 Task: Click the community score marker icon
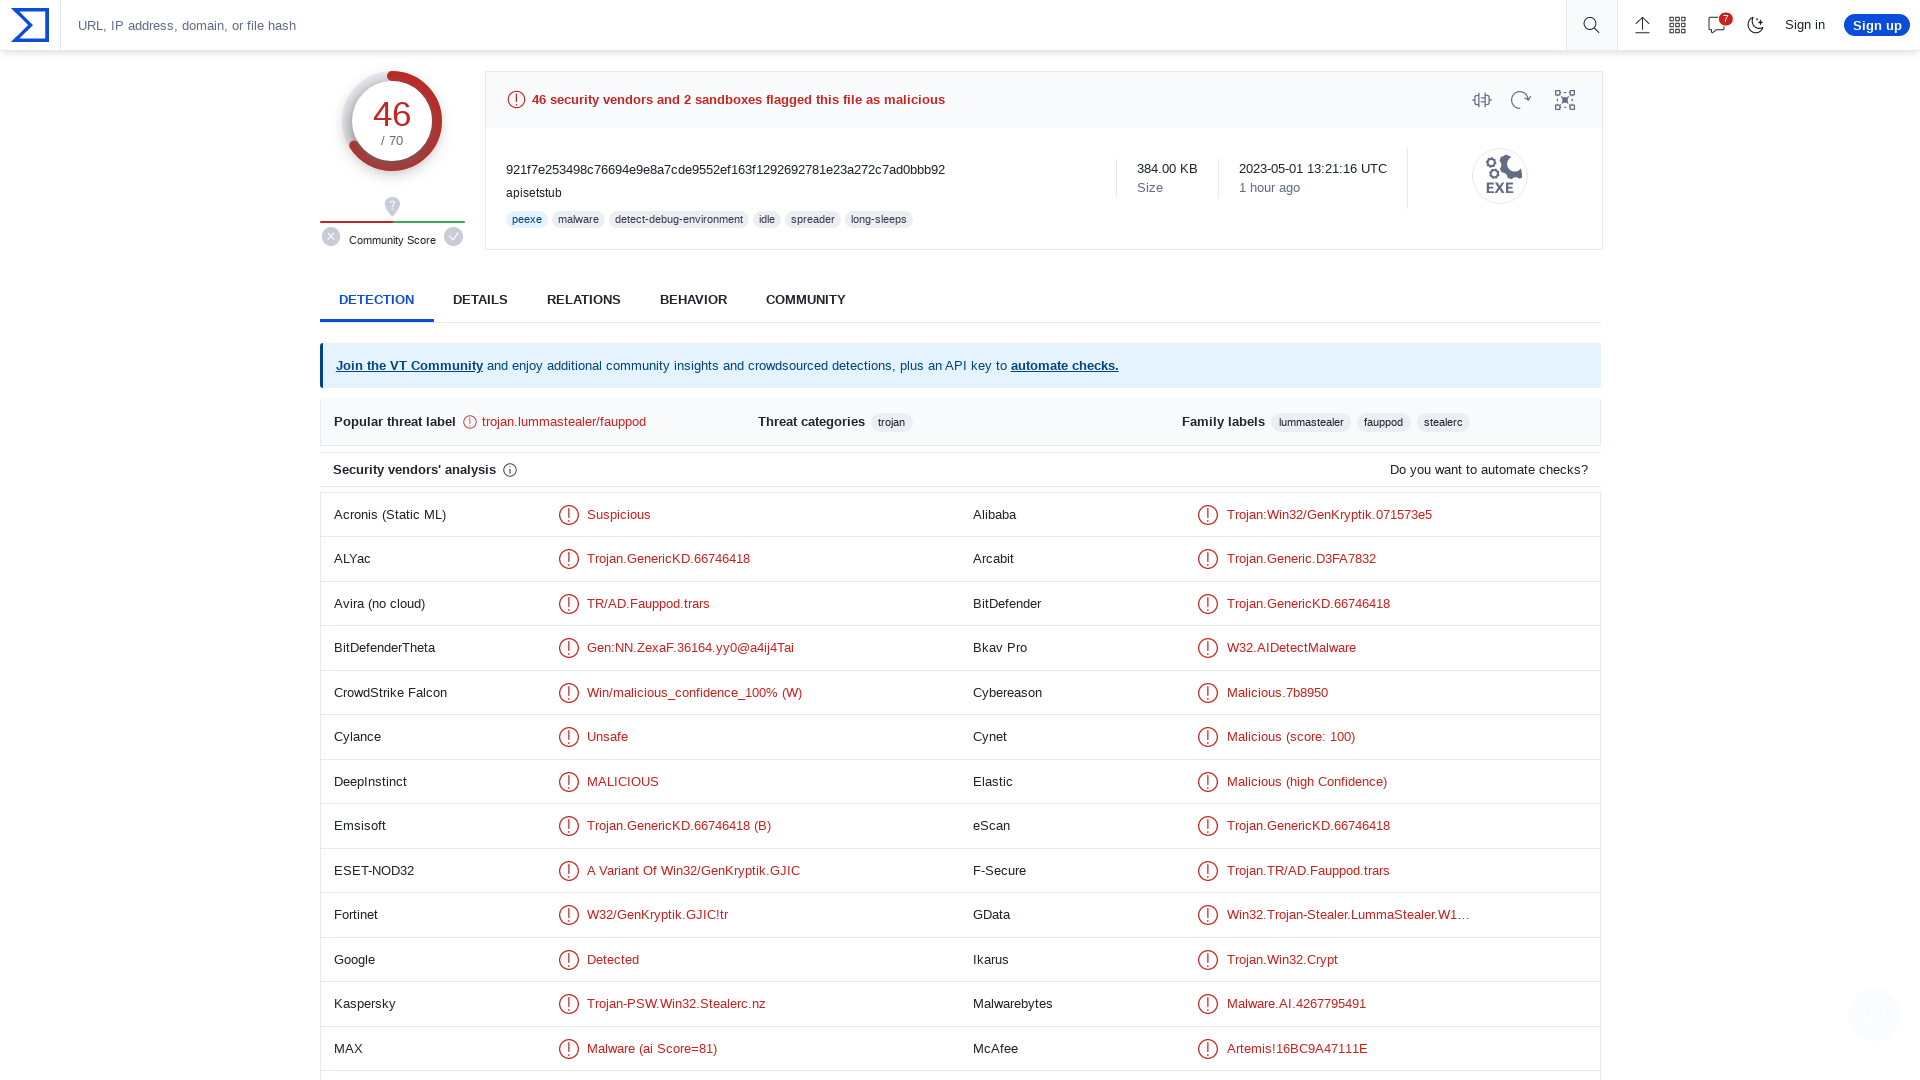pyautogui.click(x=392, y=206)
